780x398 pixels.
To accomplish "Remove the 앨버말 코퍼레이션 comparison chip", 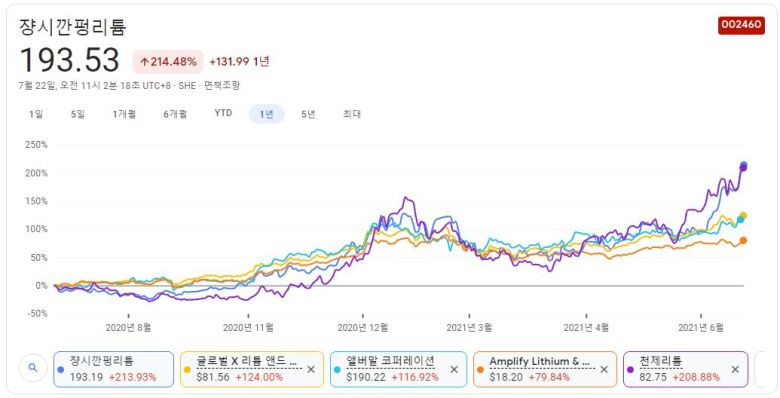I will [454, 370].
